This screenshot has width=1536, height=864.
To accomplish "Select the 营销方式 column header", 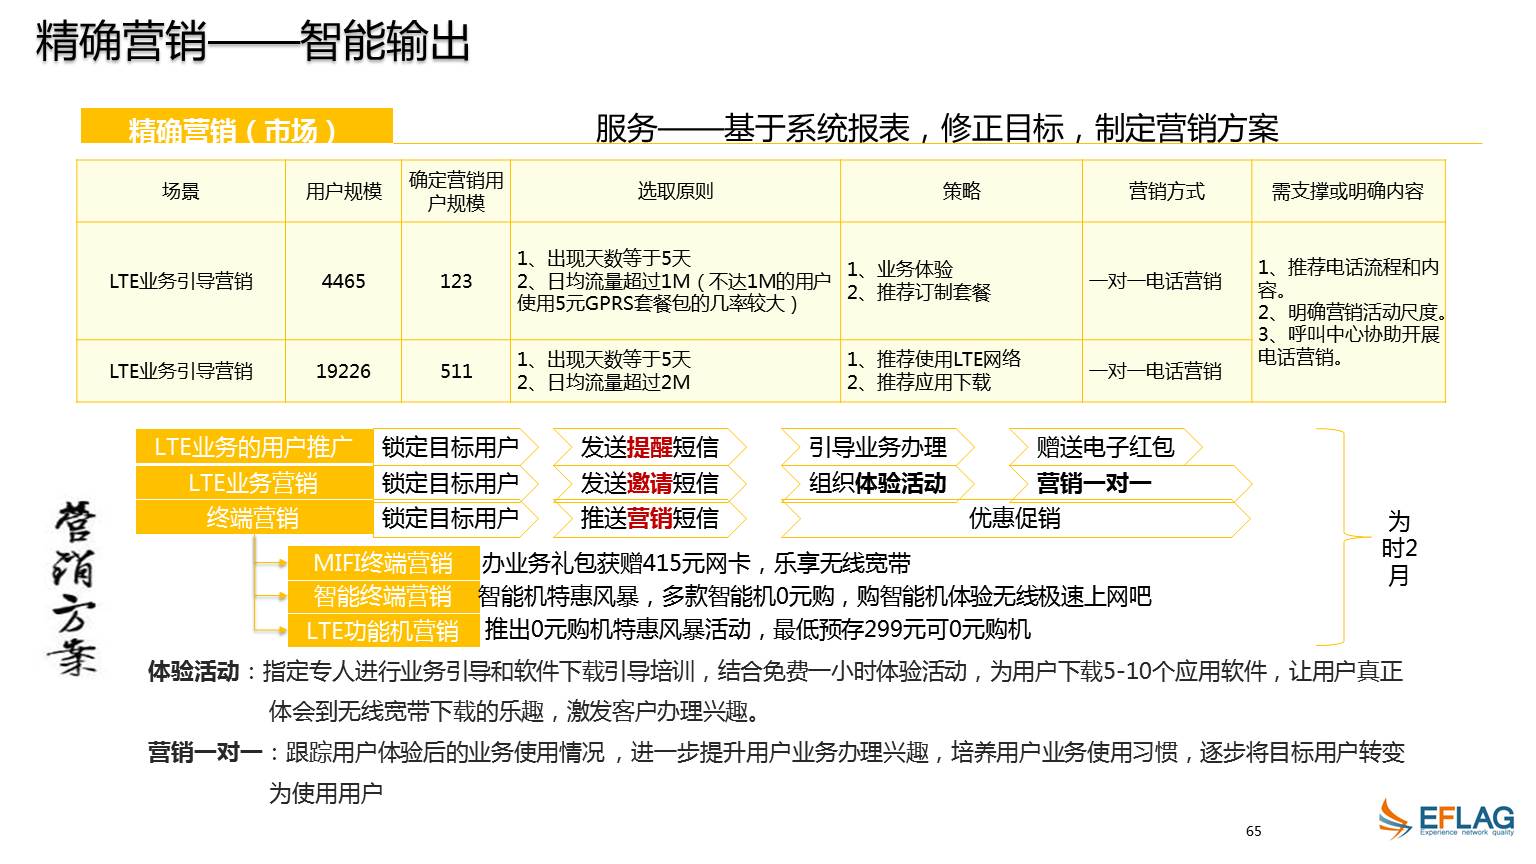I will pos(1166,191).
